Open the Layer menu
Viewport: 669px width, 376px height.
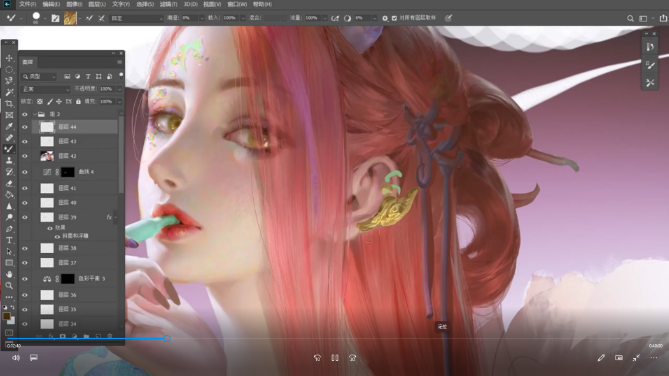[x=97, y=4]
